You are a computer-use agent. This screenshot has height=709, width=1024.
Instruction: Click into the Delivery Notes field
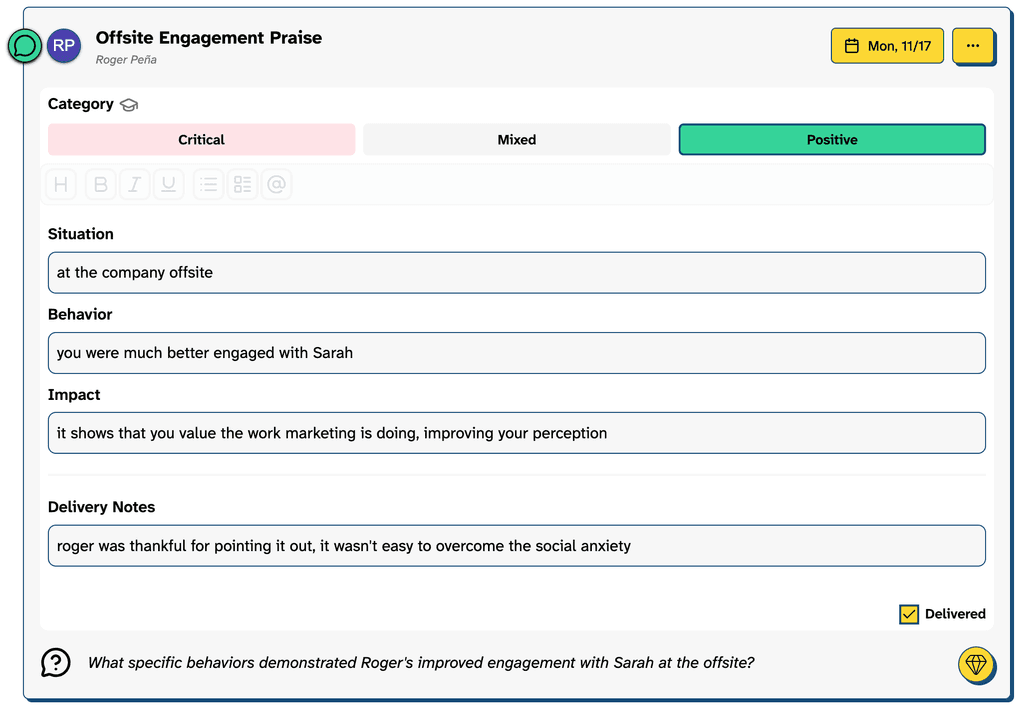[516, 546]
